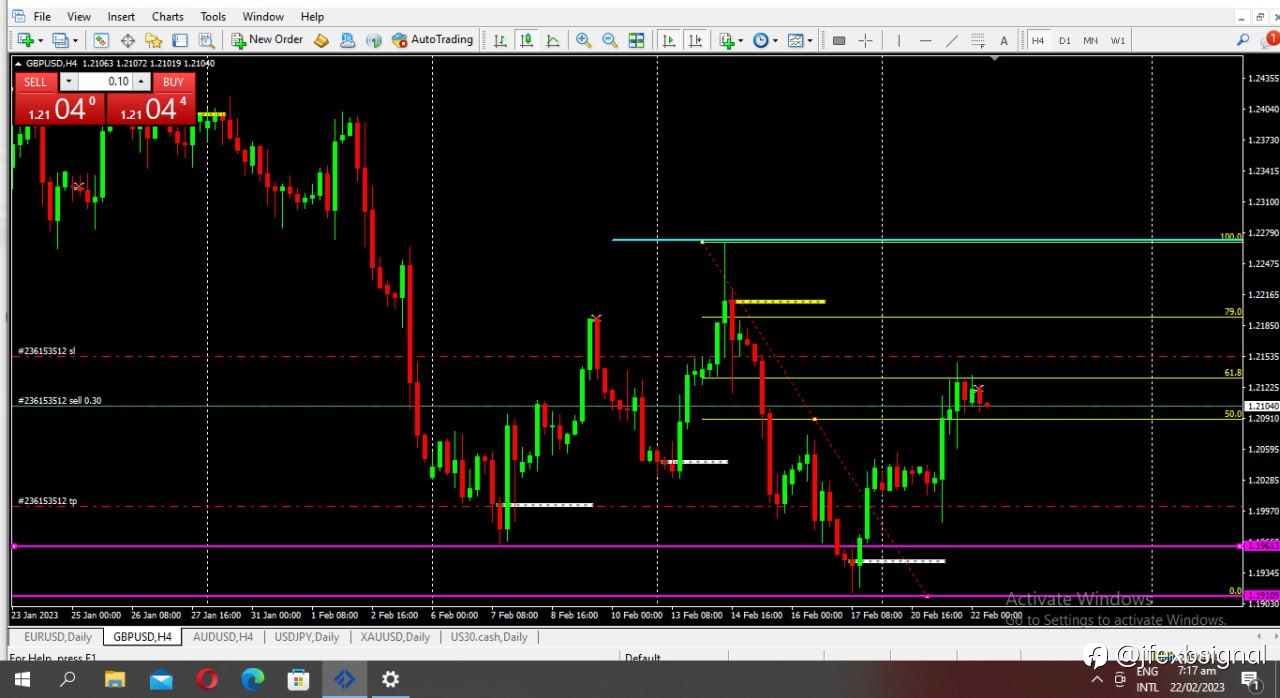Image resolution: width=1280 pixels, height=698 pixels.
Task: Open the Insert menu
Action: [x=121, y=16]
